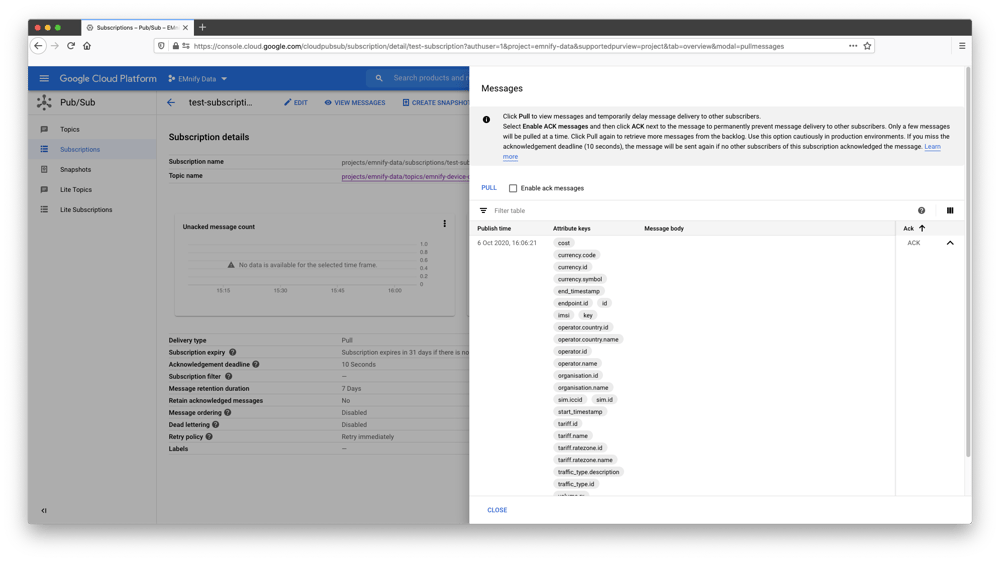Click the Message body column header
This screenshot has width=1000, height=561.
coord(664,228)
